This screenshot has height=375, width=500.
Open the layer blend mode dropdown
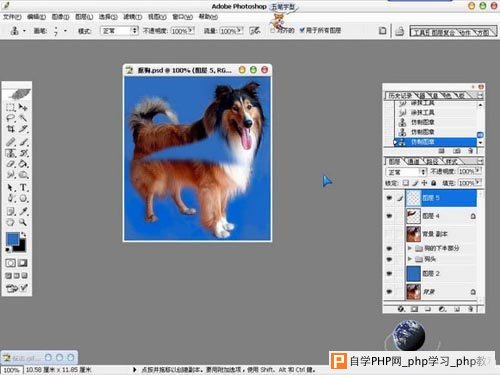[406, 172]
